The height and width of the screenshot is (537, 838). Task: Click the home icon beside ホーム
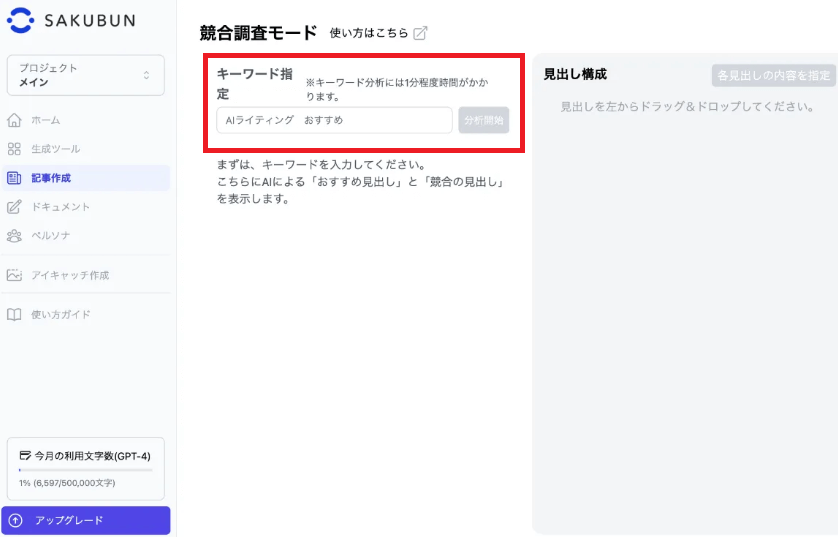tap(14, 120)
